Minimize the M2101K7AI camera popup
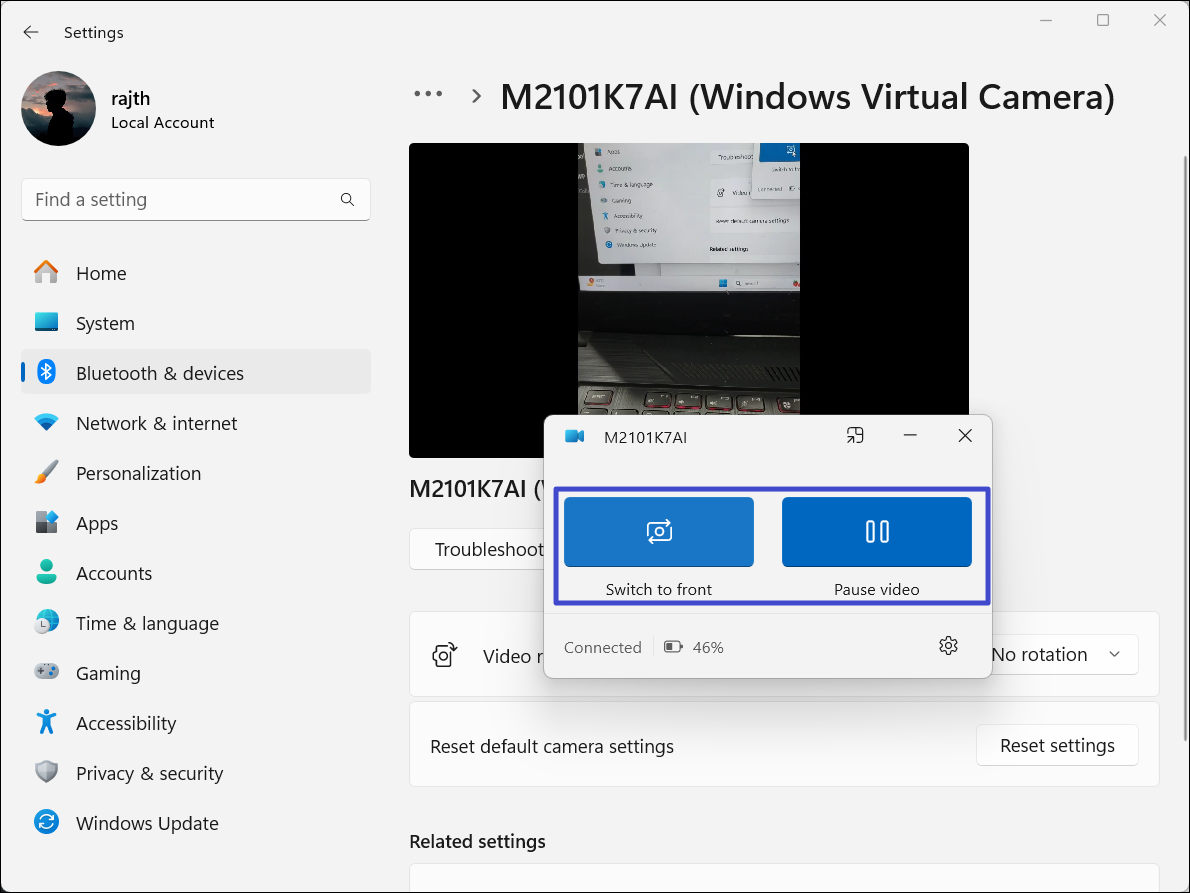Viewport: 1190px width, 893px height. click(x=910, y=436)
